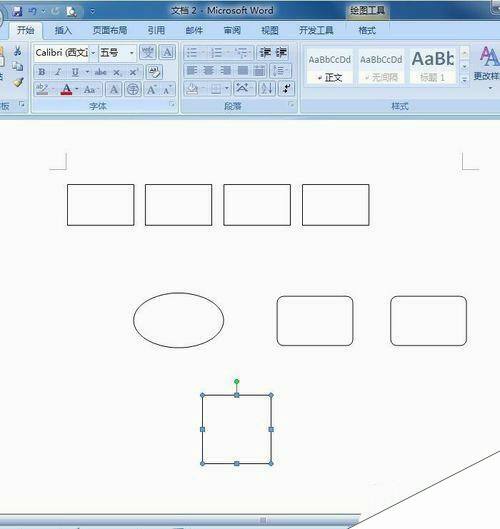Open the bullet list dropdown

click(x=203, y=53)
